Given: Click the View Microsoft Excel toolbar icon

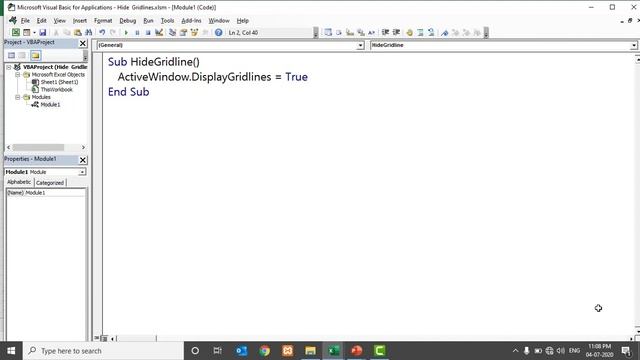Looking at the screenshot, I should (x=16, y=32).
